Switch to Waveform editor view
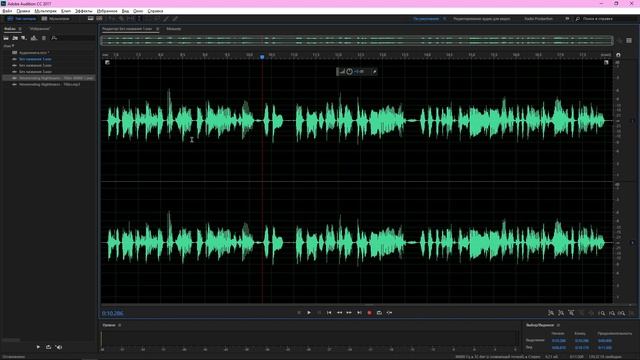640x360 pixels. 22,19
